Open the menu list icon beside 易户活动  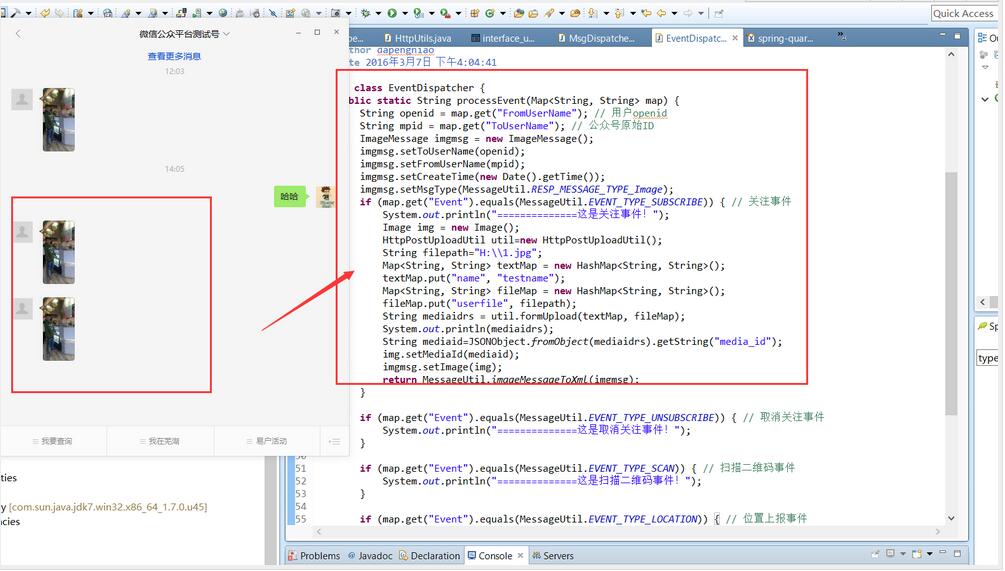(x=334, y=441)
